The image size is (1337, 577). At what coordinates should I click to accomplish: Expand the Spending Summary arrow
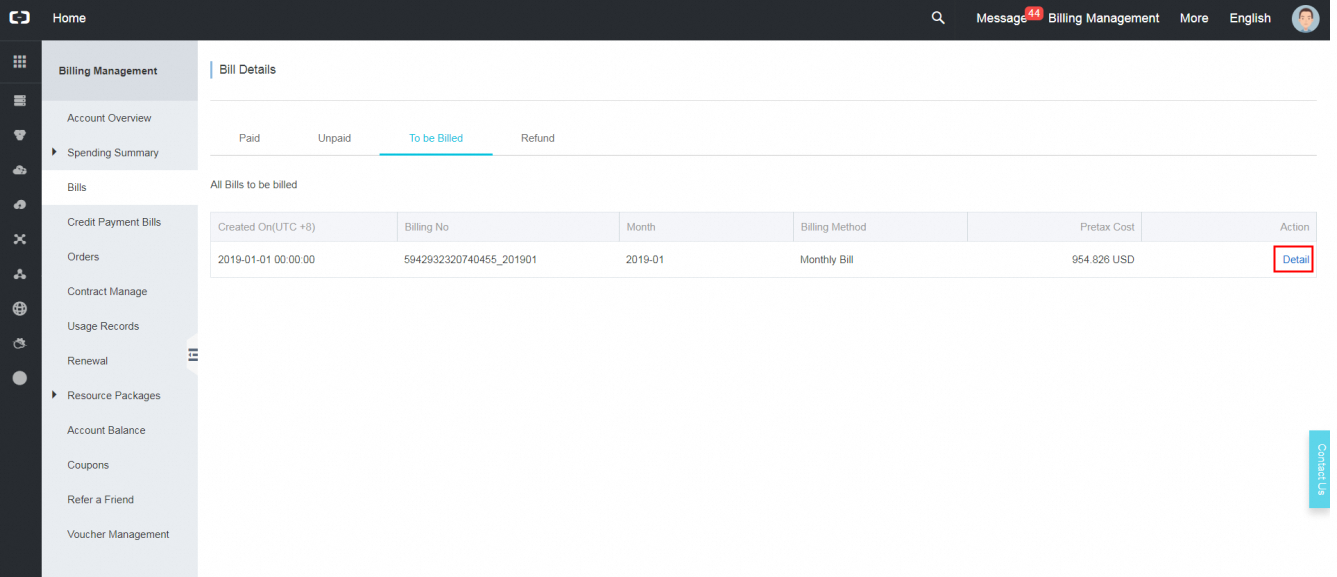tap(54, 152)
